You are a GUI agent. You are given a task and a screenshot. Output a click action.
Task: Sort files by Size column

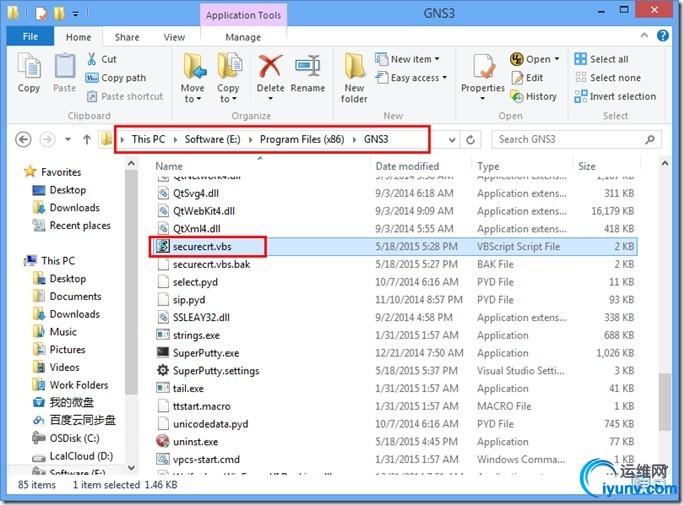click(x=587, y=166)
